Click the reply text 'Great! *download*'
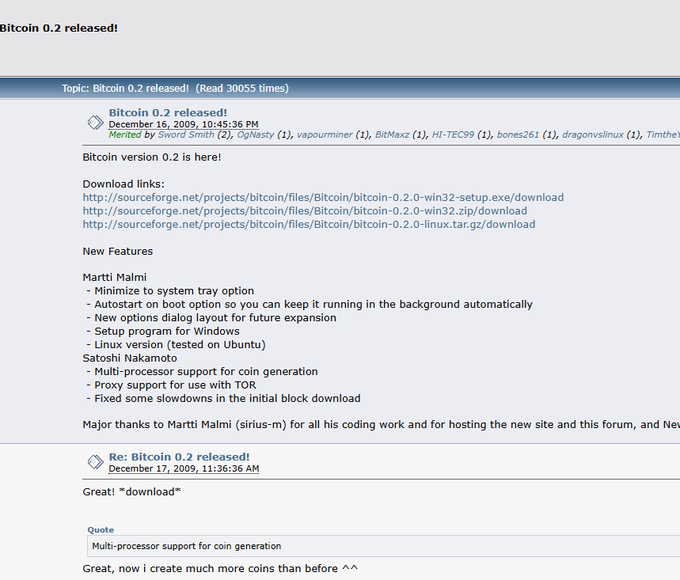Image resolution: width=680 pixels, height=580 pixels. click(x=131, y=492)
